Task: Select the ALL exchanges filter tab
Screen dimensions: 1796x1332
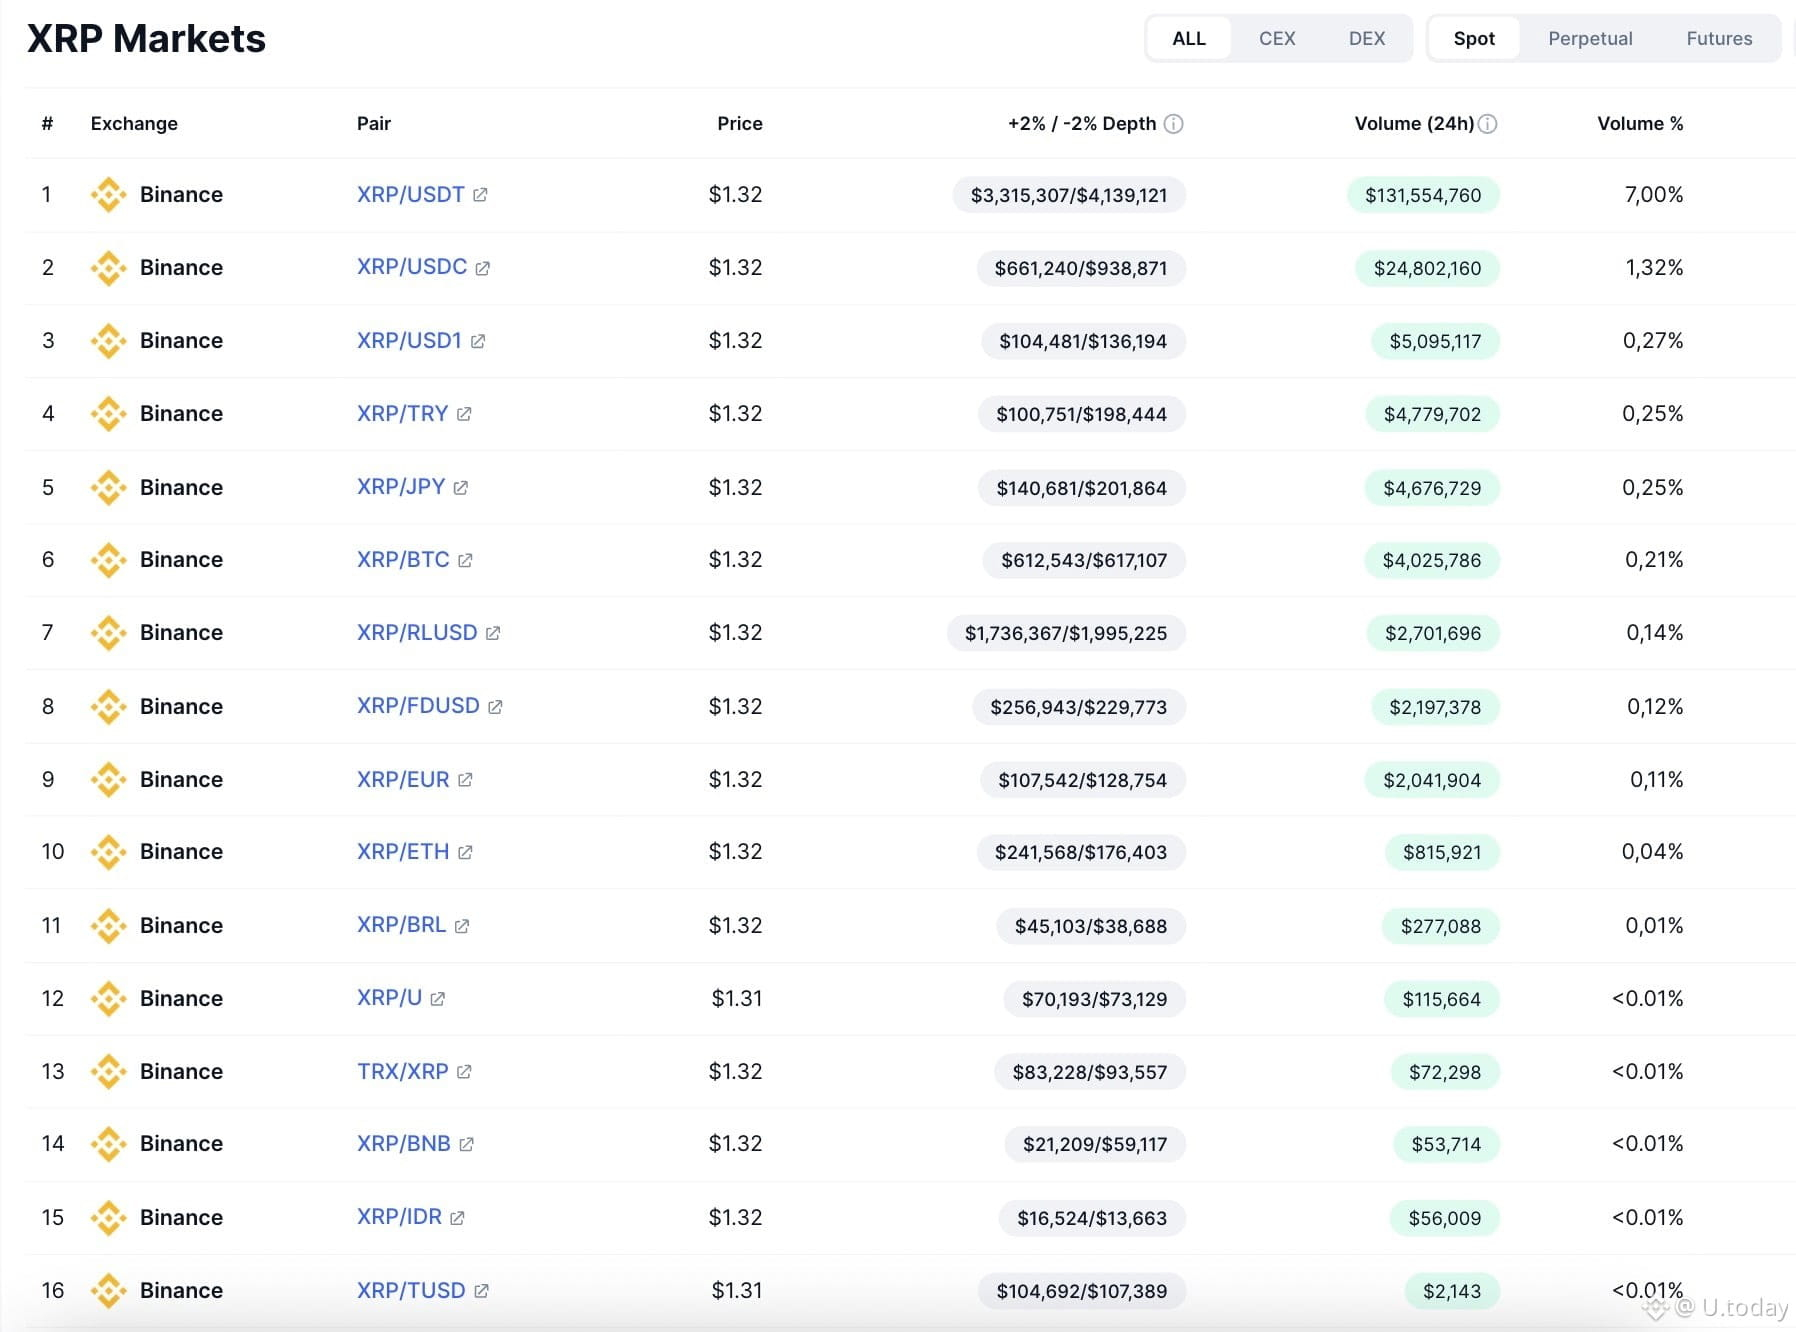Action: click(1189, 39)
